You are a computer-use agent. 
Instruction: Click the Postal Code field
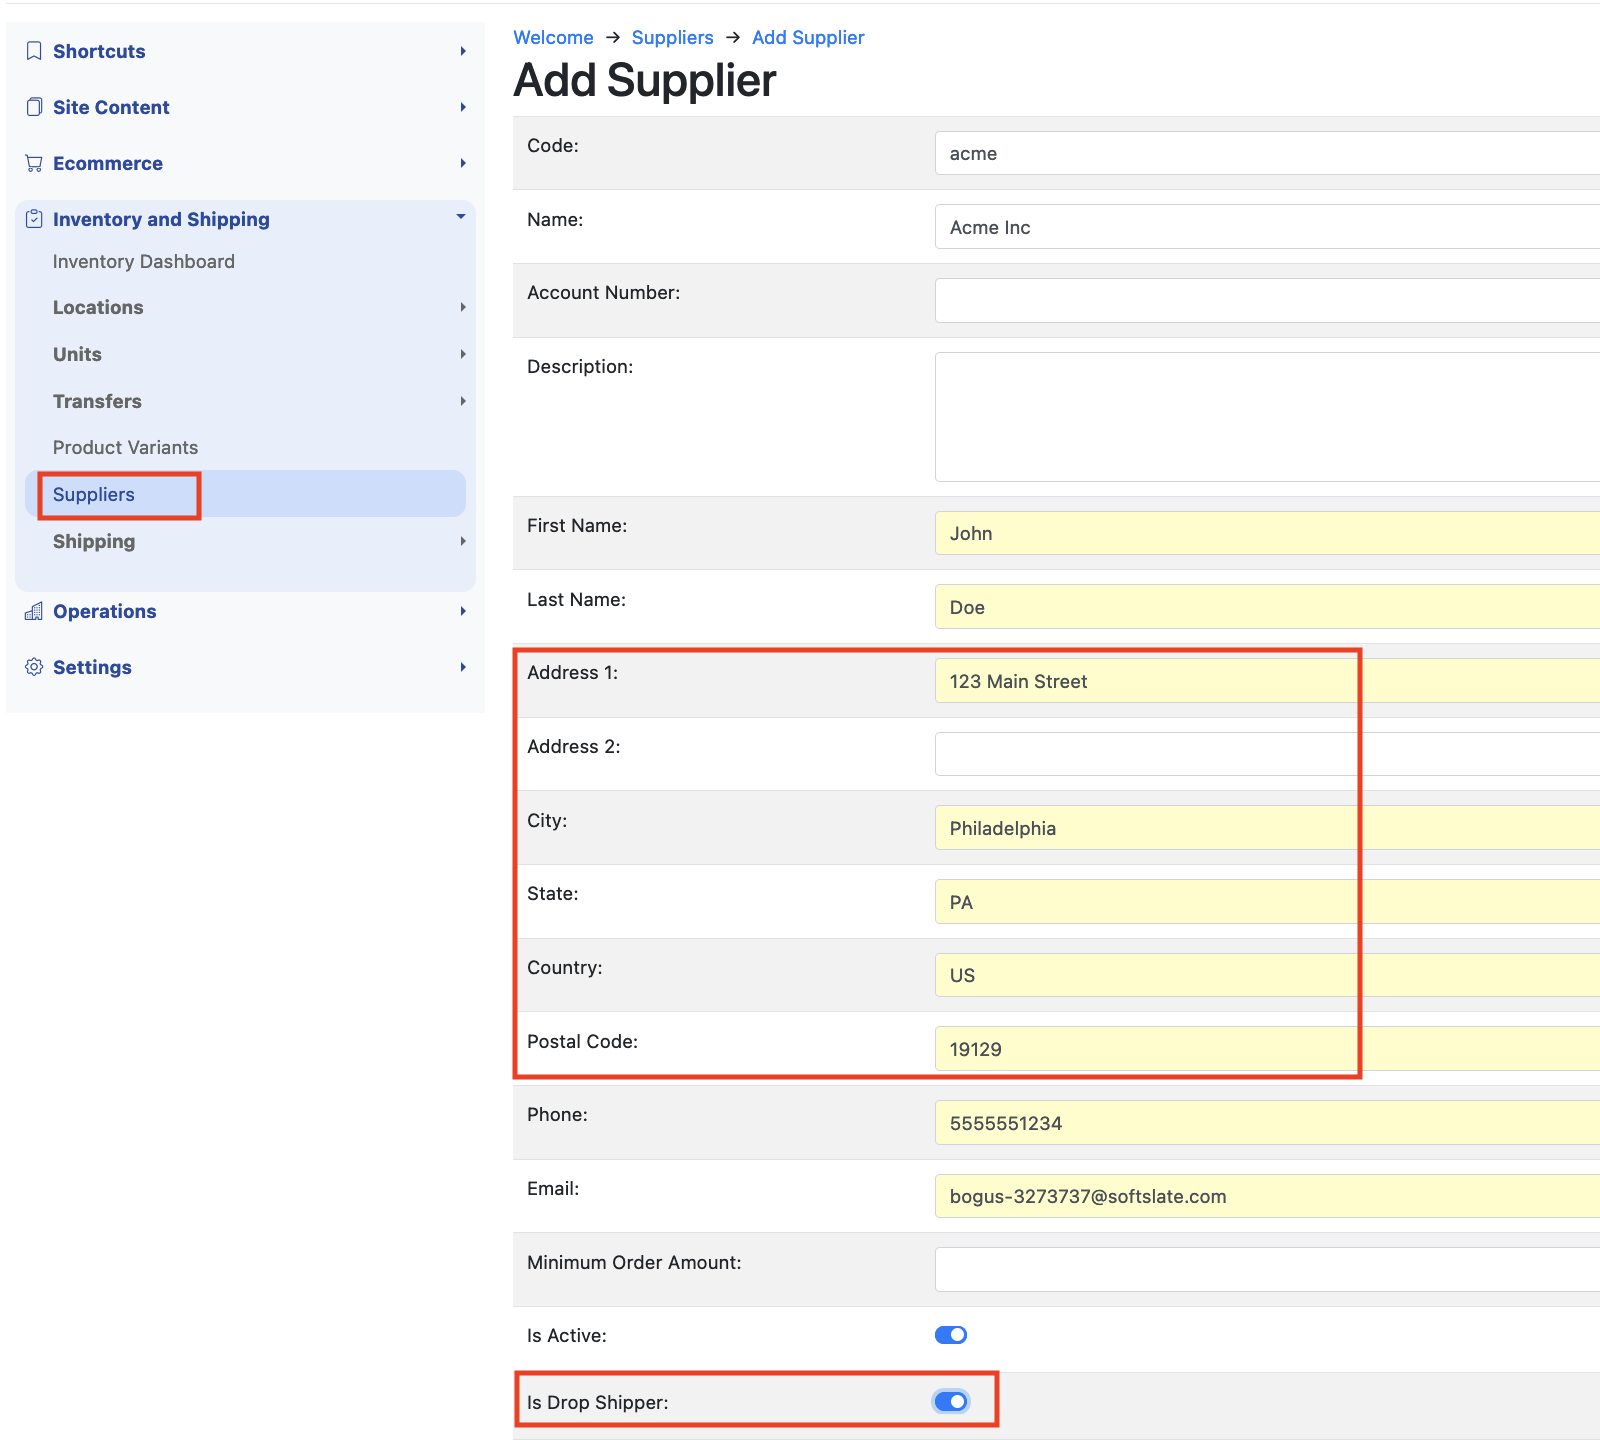pyautogui.click(x=1267, y=1049)
